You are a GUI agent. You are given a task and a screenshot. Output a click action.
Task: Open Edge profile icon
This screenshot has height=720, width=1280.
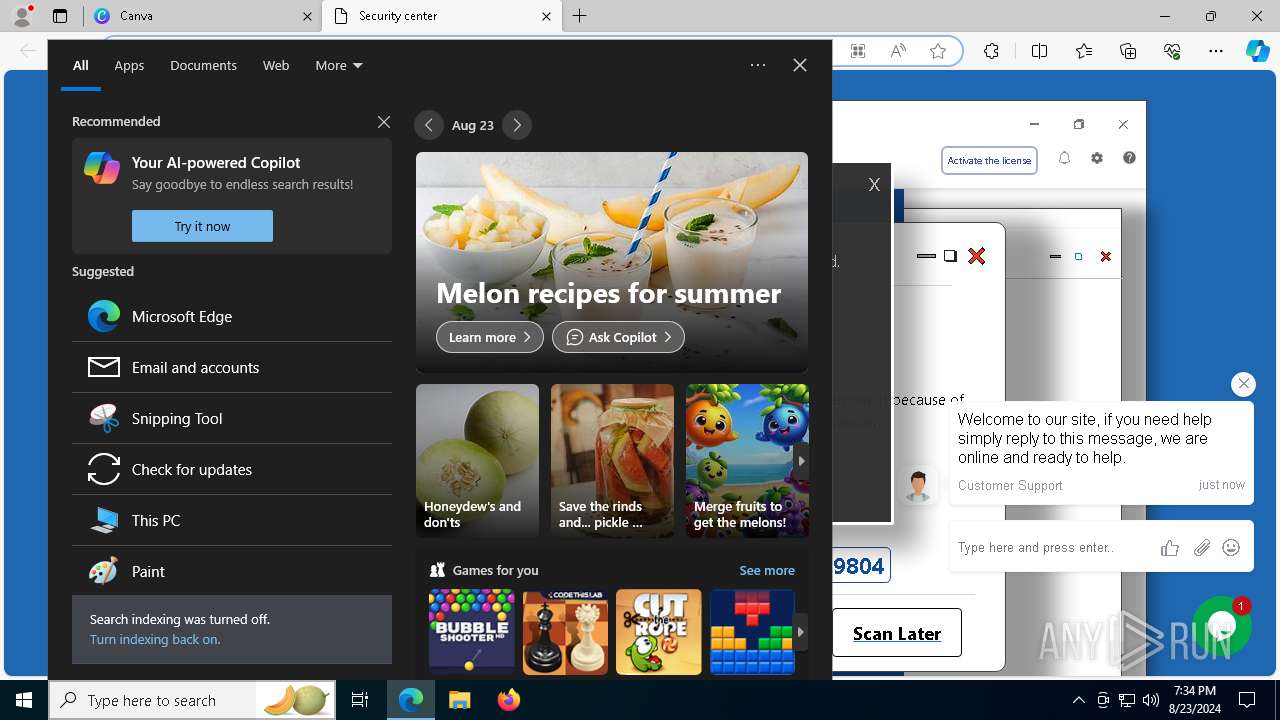(x=22, y=16)
